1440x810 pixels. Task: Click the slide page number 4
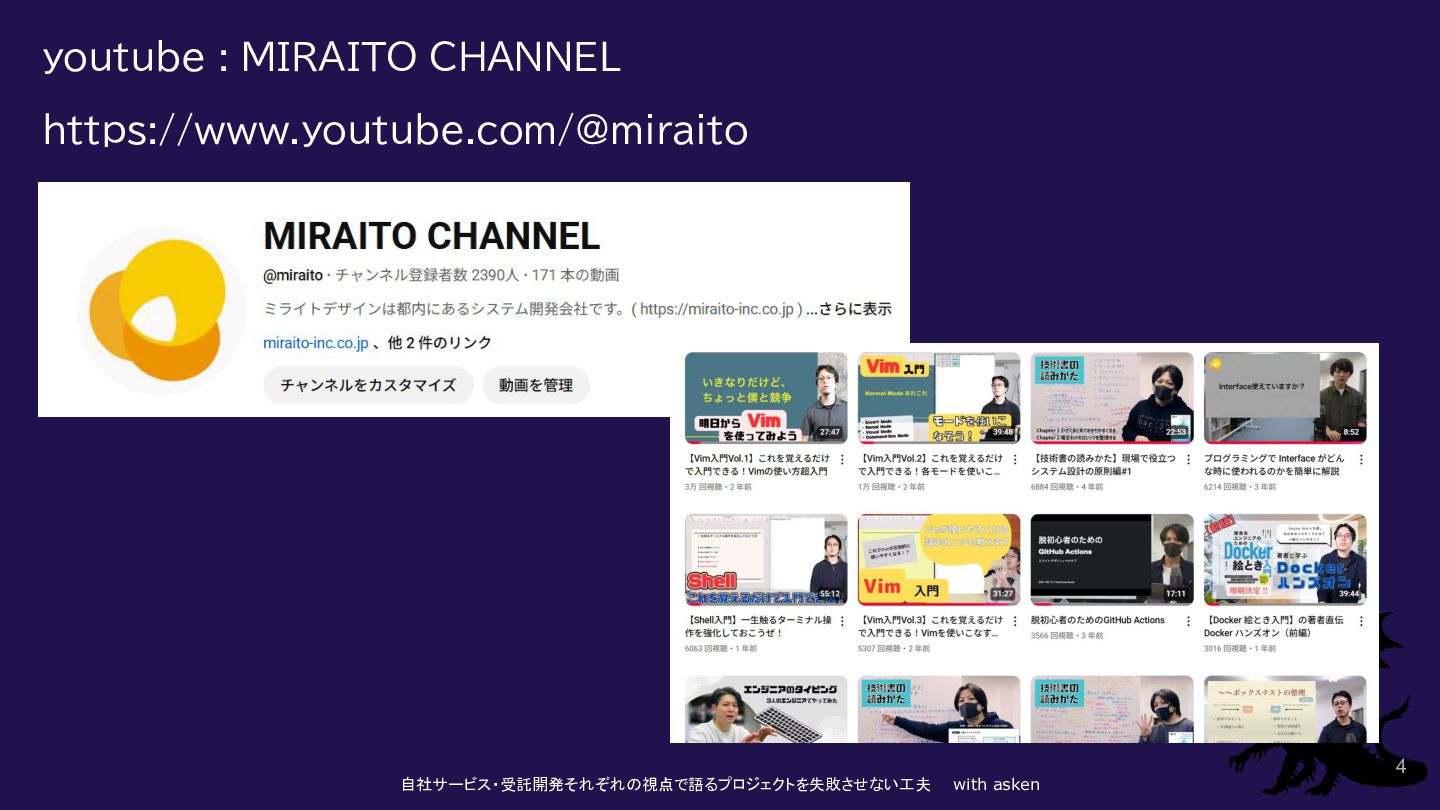point(1400,767)
